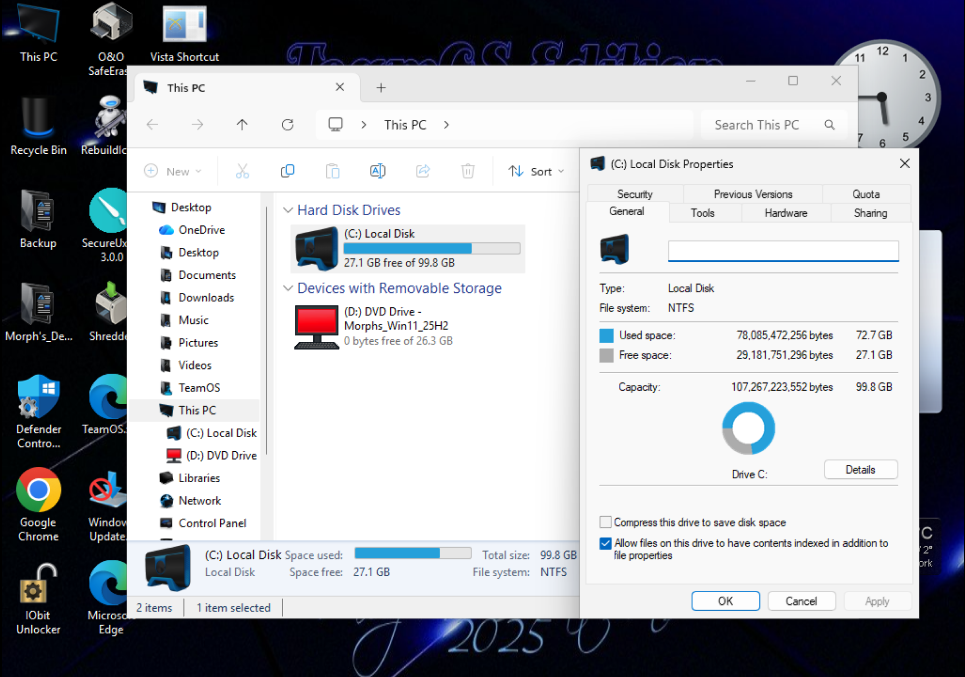Select the (D:) DVD Drive icon
This screenshot has height=677, width=965.
(x=317, y=327)
